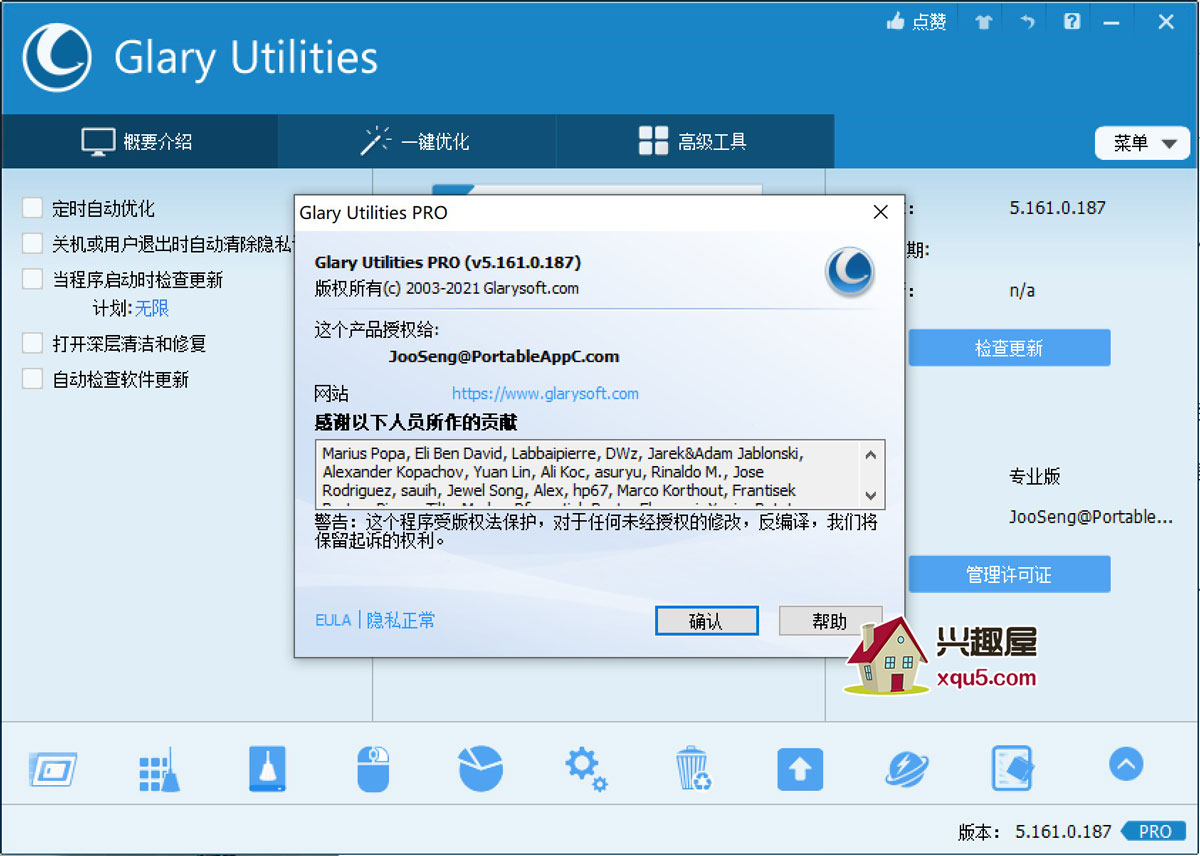
Task: Open the planet browser assistant icon
Action: pos(907,770)
